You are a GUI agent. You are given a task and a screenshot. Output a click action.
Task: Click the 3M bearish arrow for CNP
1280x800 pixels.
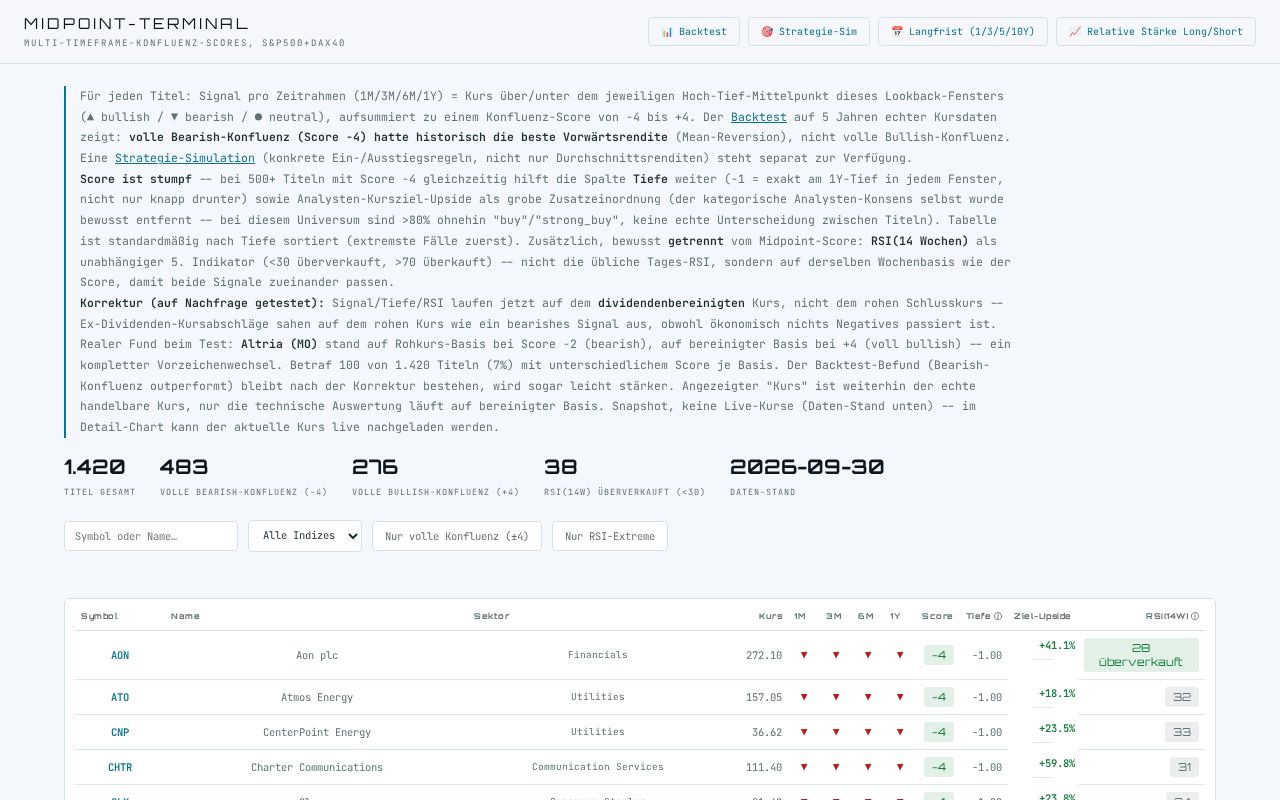pos(836,732)
